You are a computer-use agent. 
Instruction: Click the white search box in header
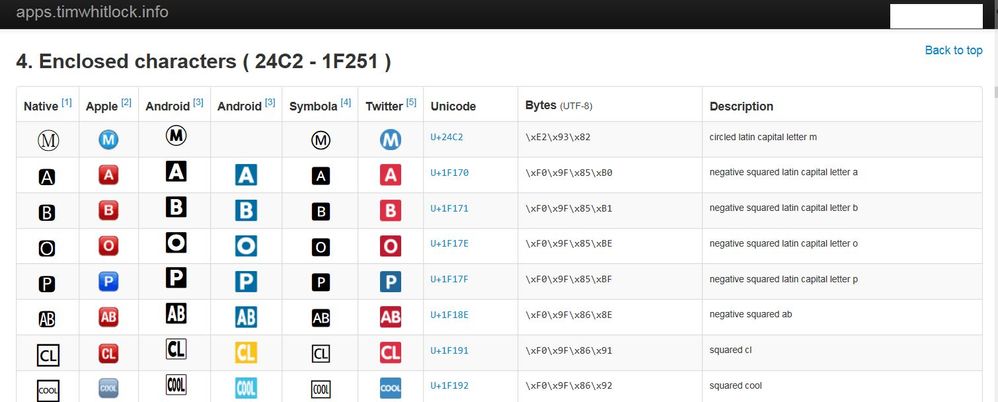936,15
